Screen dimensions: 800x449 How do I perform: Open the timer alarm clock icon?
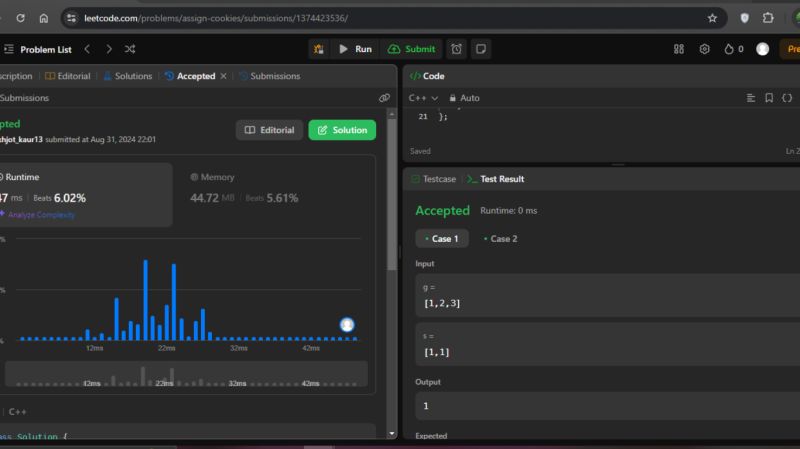[456, 49]
